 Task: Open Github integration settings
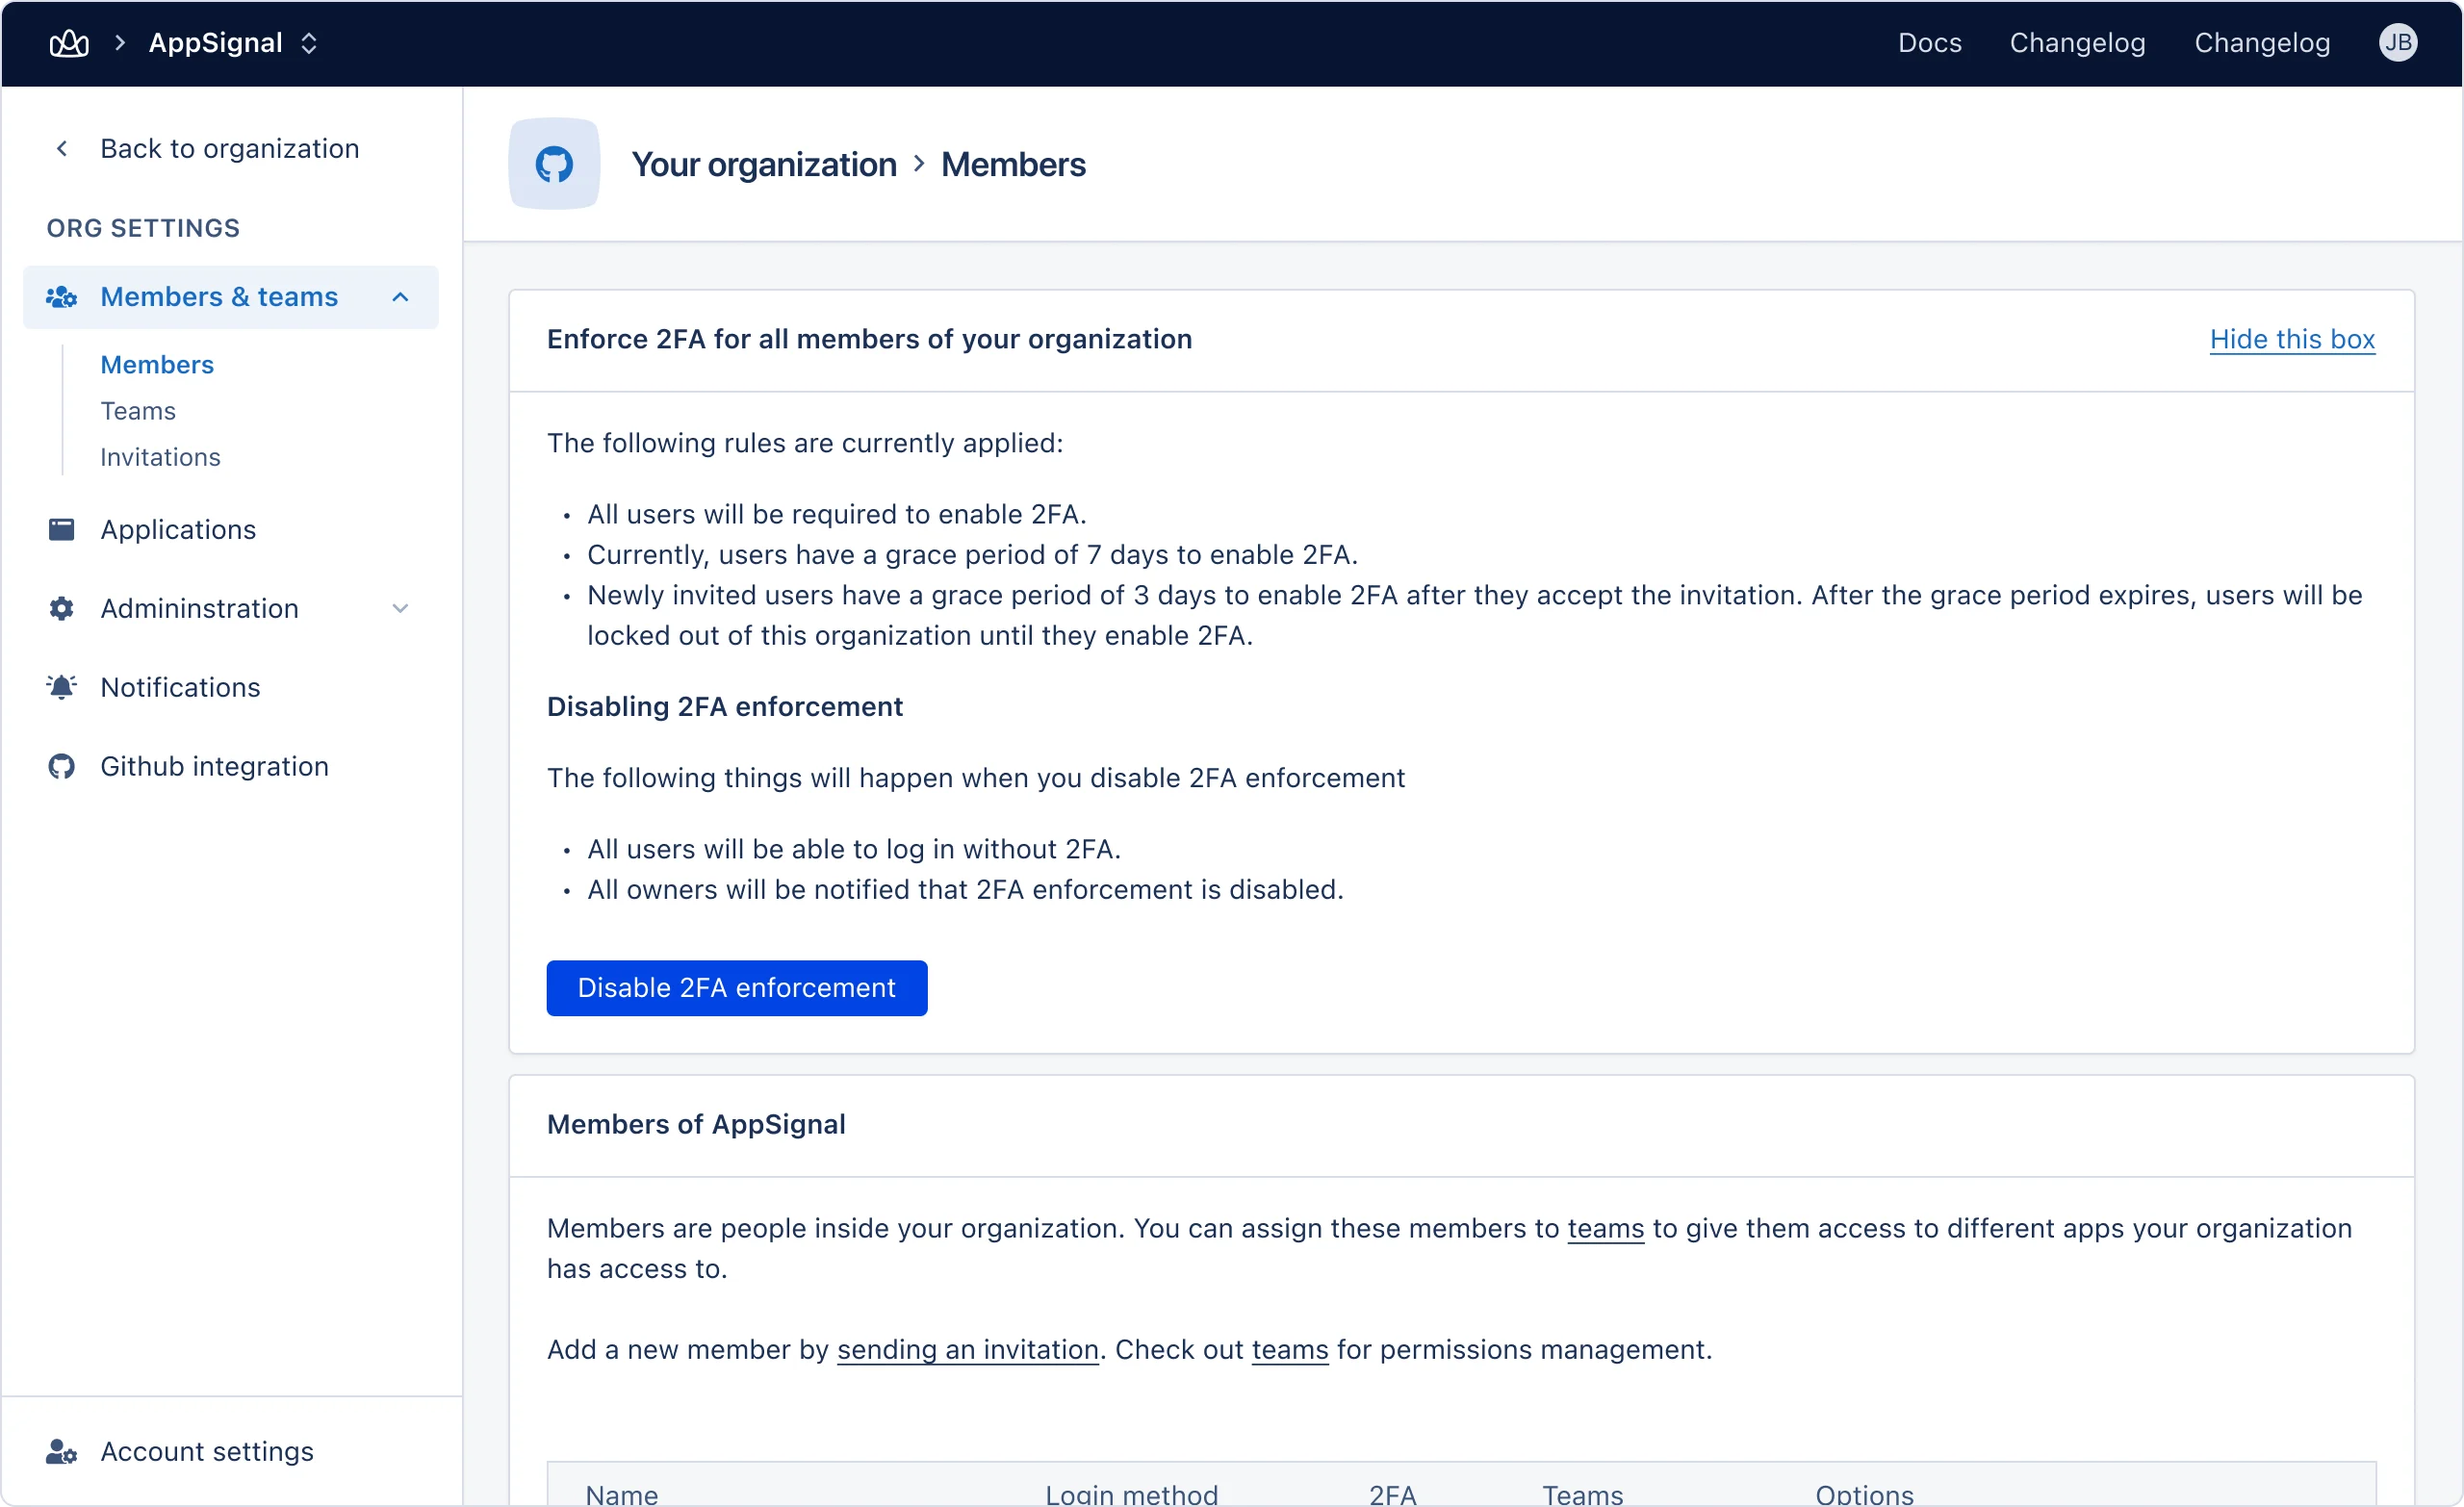(214, 766)
